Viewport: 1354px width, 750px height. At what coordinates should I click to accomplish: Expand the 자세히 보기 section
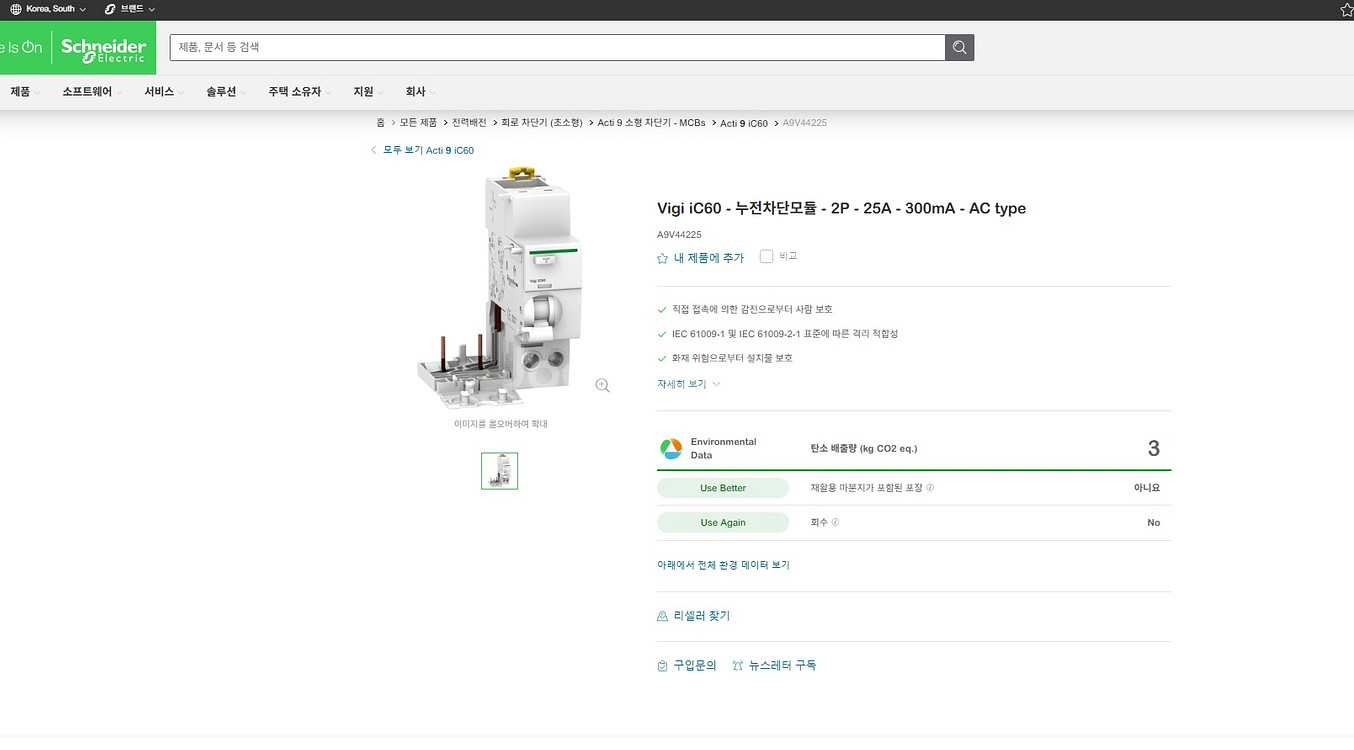tap(689, 384)
